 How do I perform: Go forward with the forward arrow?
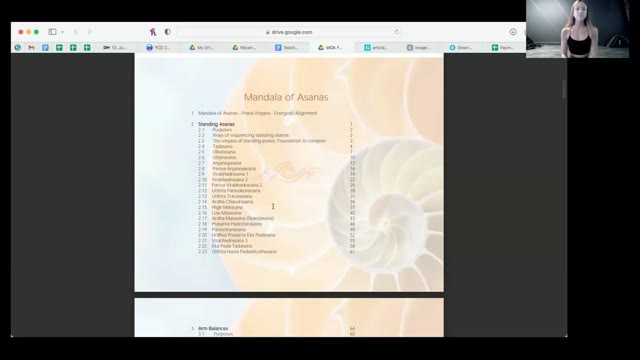pos(89,32)
